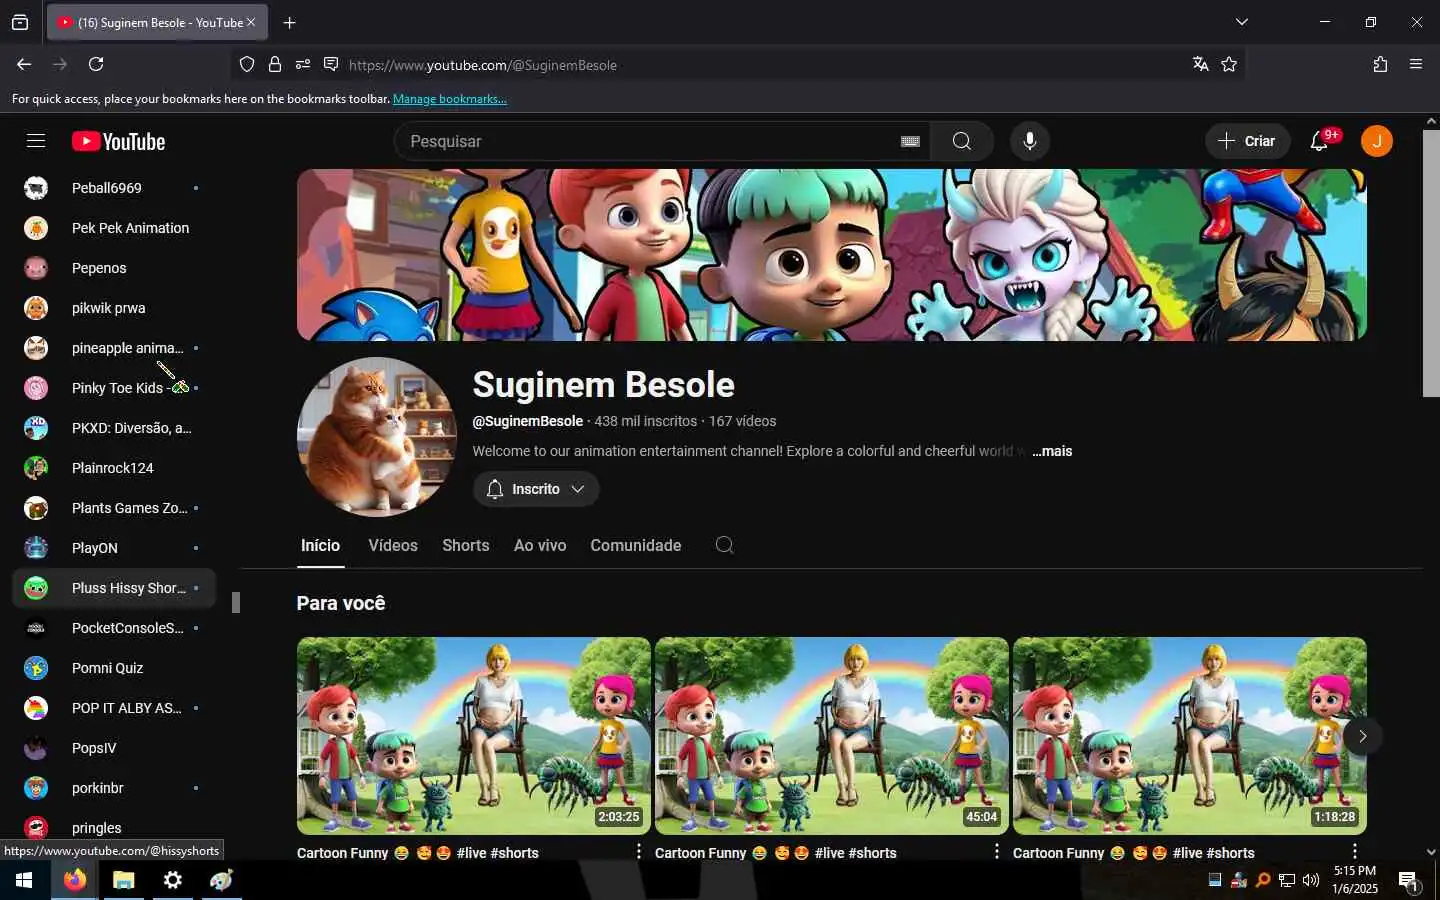The height and width of the screenshot is (900, 1440).
Task: Switch to the Início tab
Action: point(321,545)
